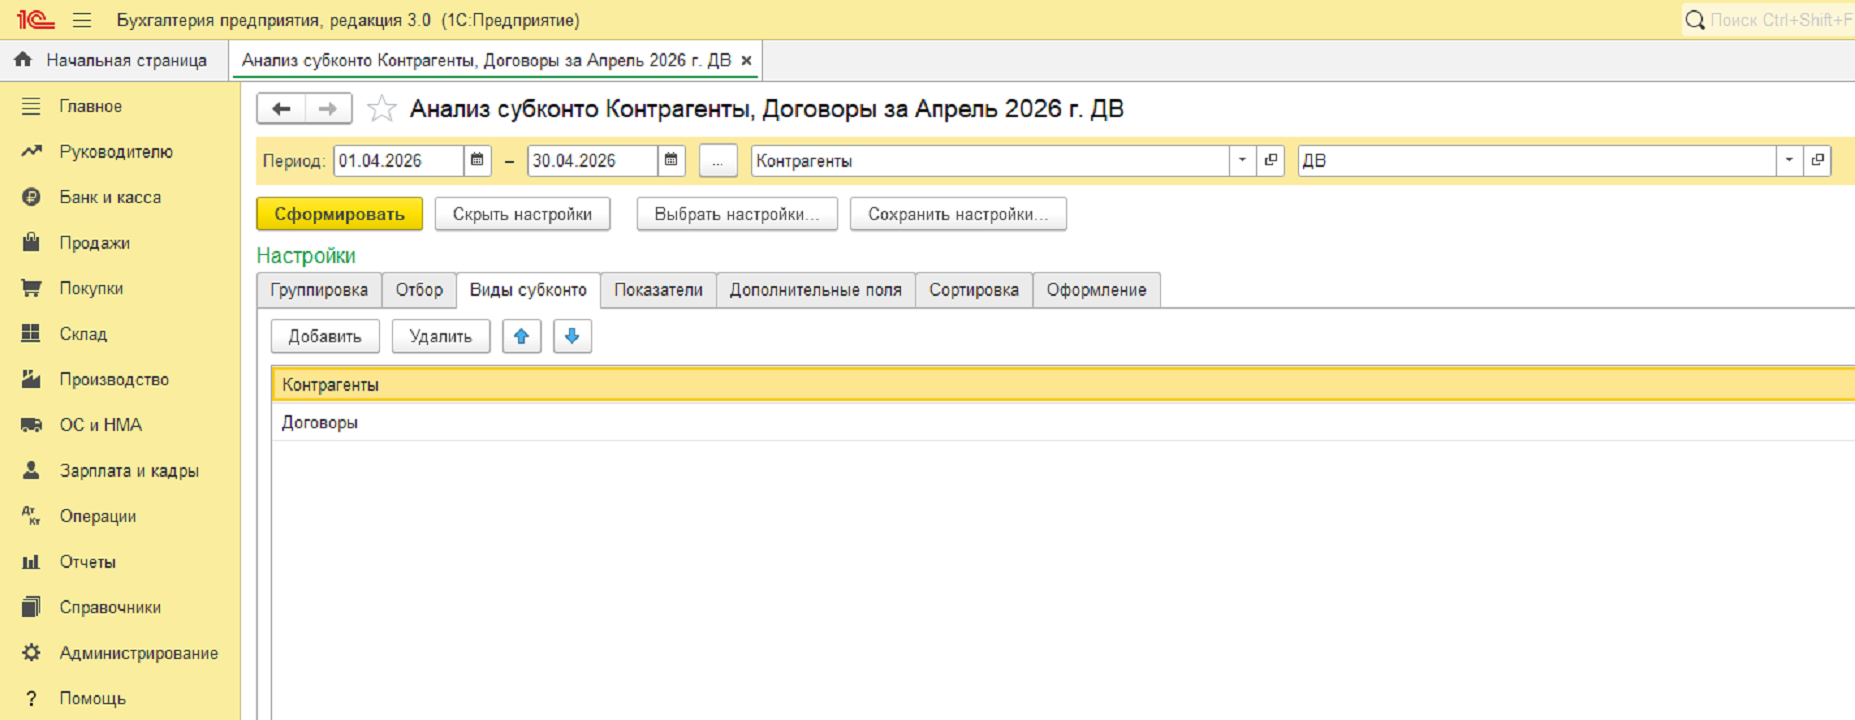This screenshot has width=1855, height=720.
Task: Select the Договоры row in list
Action: (1063, 423)
